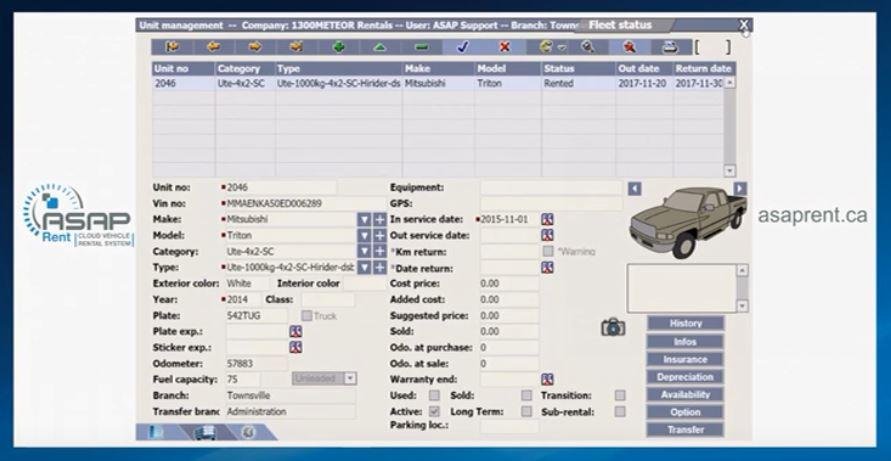Add new Make with plus button

pos(380,219)
